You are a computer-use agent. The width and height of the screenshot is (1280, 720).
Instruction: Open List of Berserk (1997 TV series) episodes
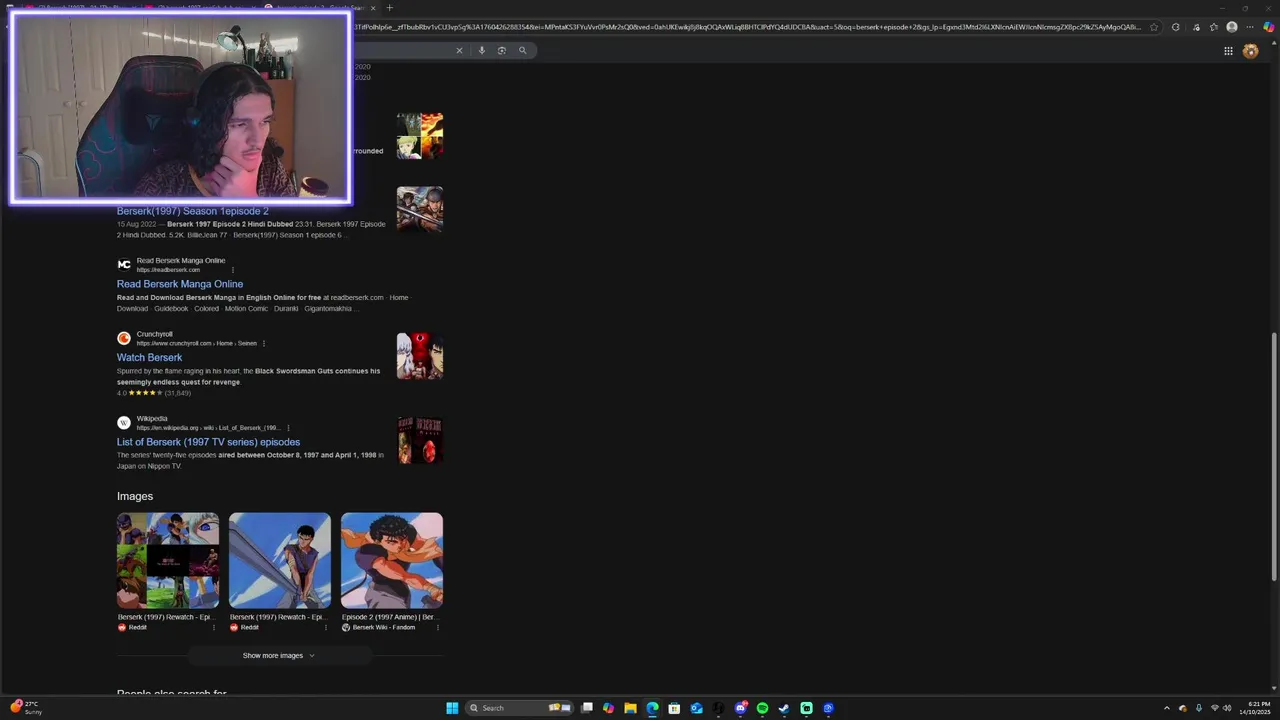click(x=208, y=442)
